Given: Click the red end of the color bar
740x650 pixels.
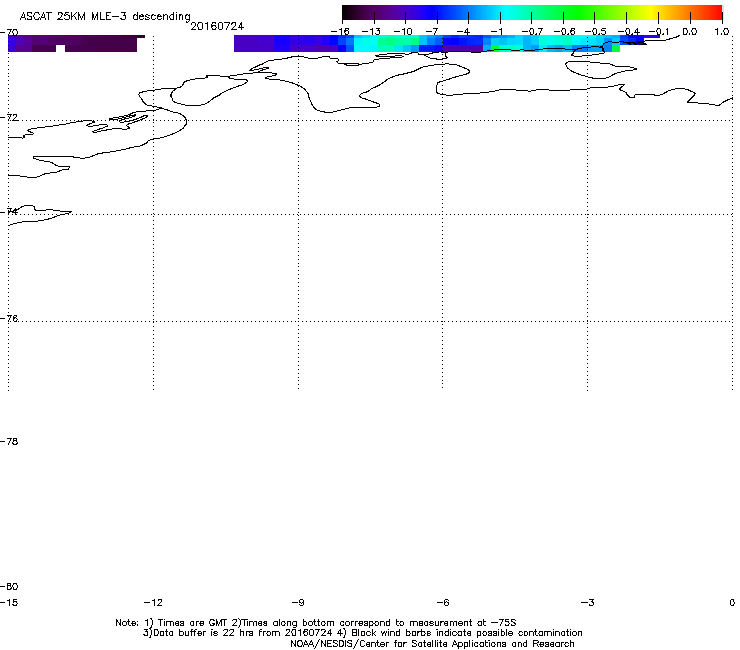Looking at the screenshot, I should pyautogui.click(x=713, y=12).
